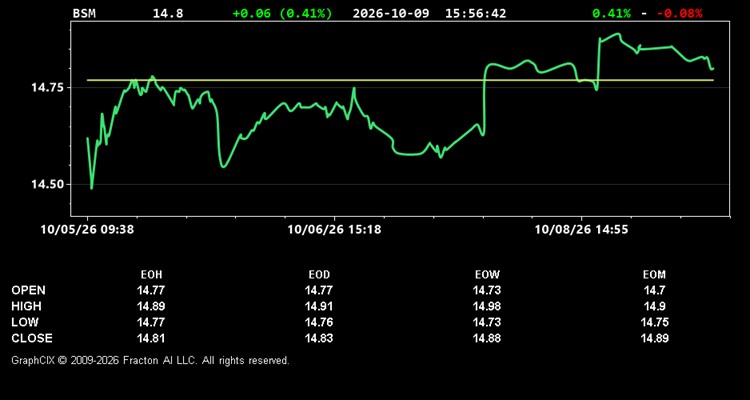Click the EOW high value 14.98

(x=486, y=306)
